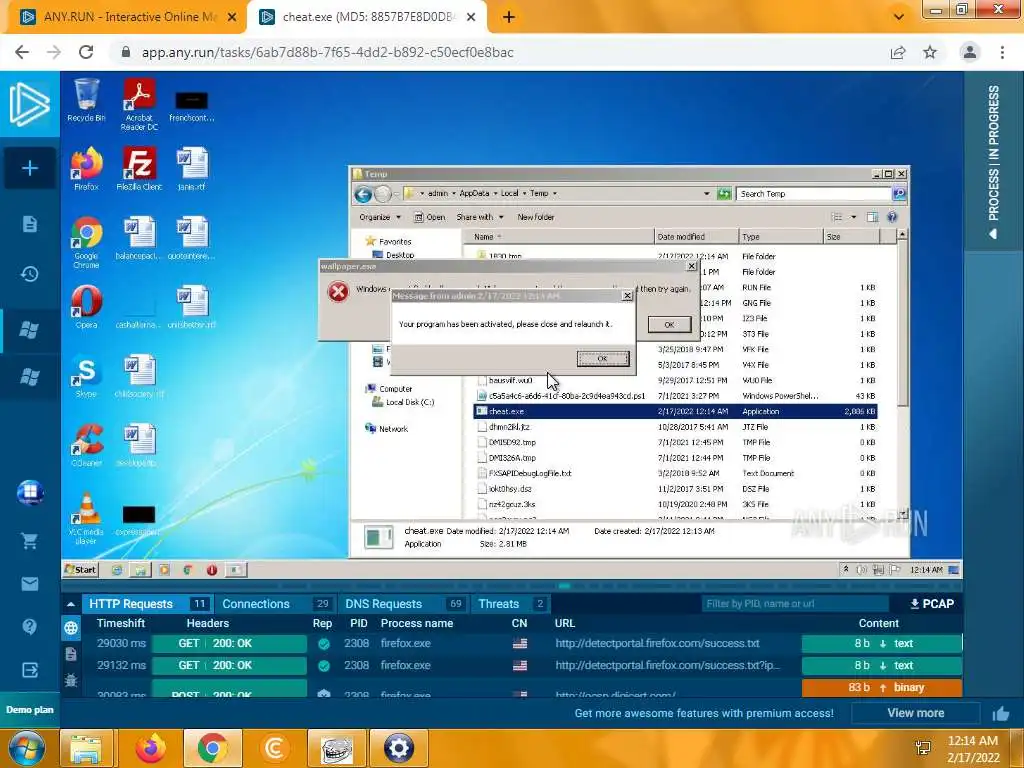Sort files by the Date modified column
Viewport: 1024px width, 768px height.
coord(696,237)
